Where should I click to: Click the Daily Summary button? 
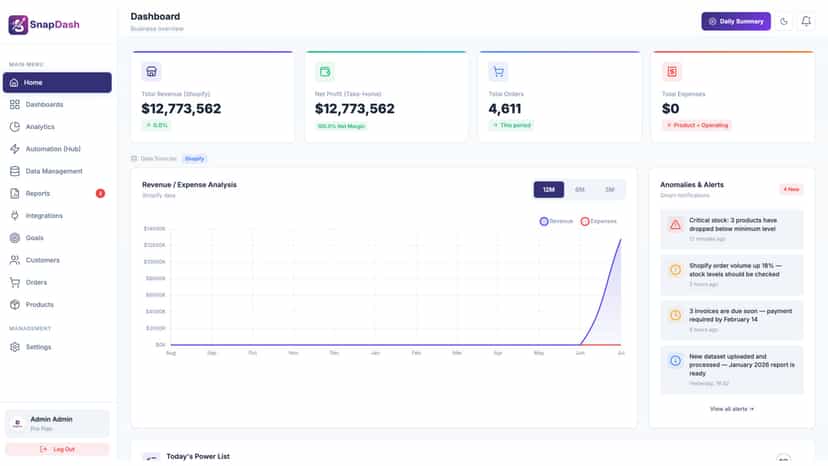pyautogui.click(x=736, y=22)
